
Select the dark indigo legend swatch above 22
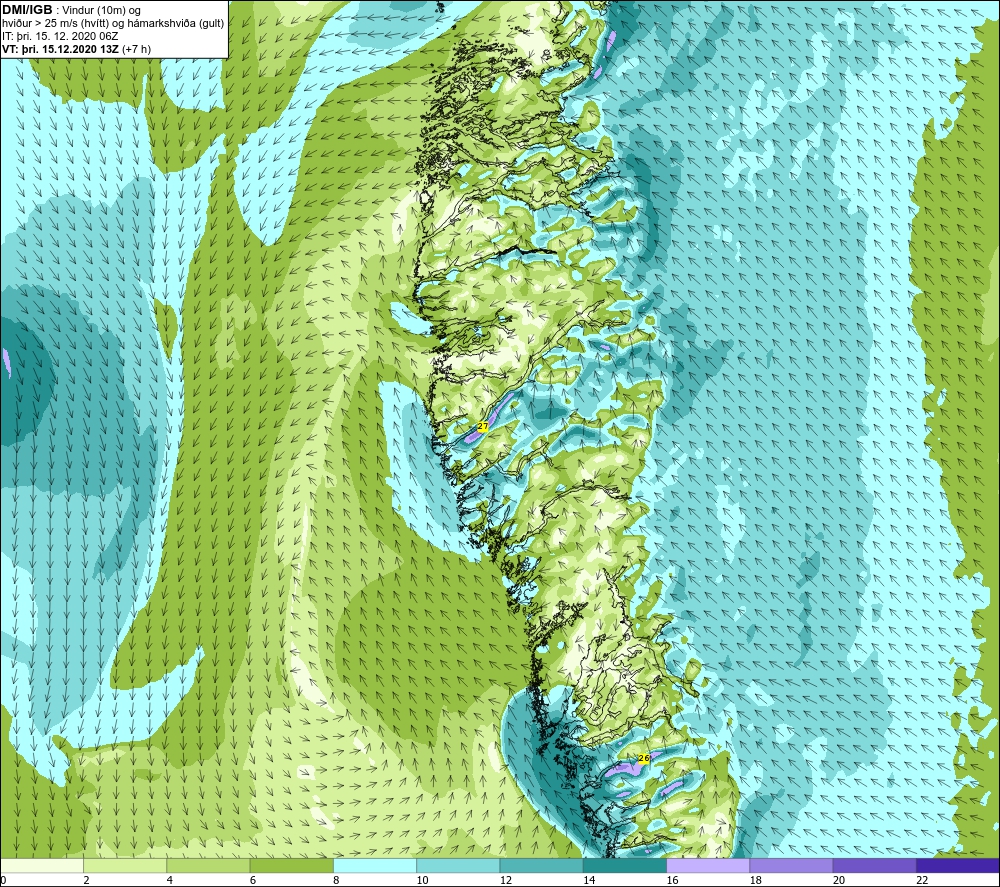[958, 865]
